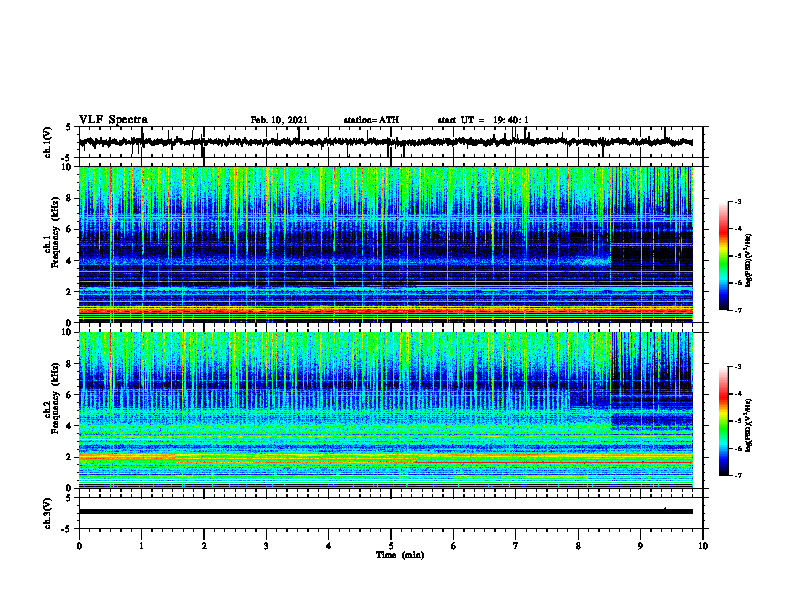Click the 8 minute tick label on time axis
The height and width of the screenshot is (612, 792).
pyautogui.click(x=578, y=546)
